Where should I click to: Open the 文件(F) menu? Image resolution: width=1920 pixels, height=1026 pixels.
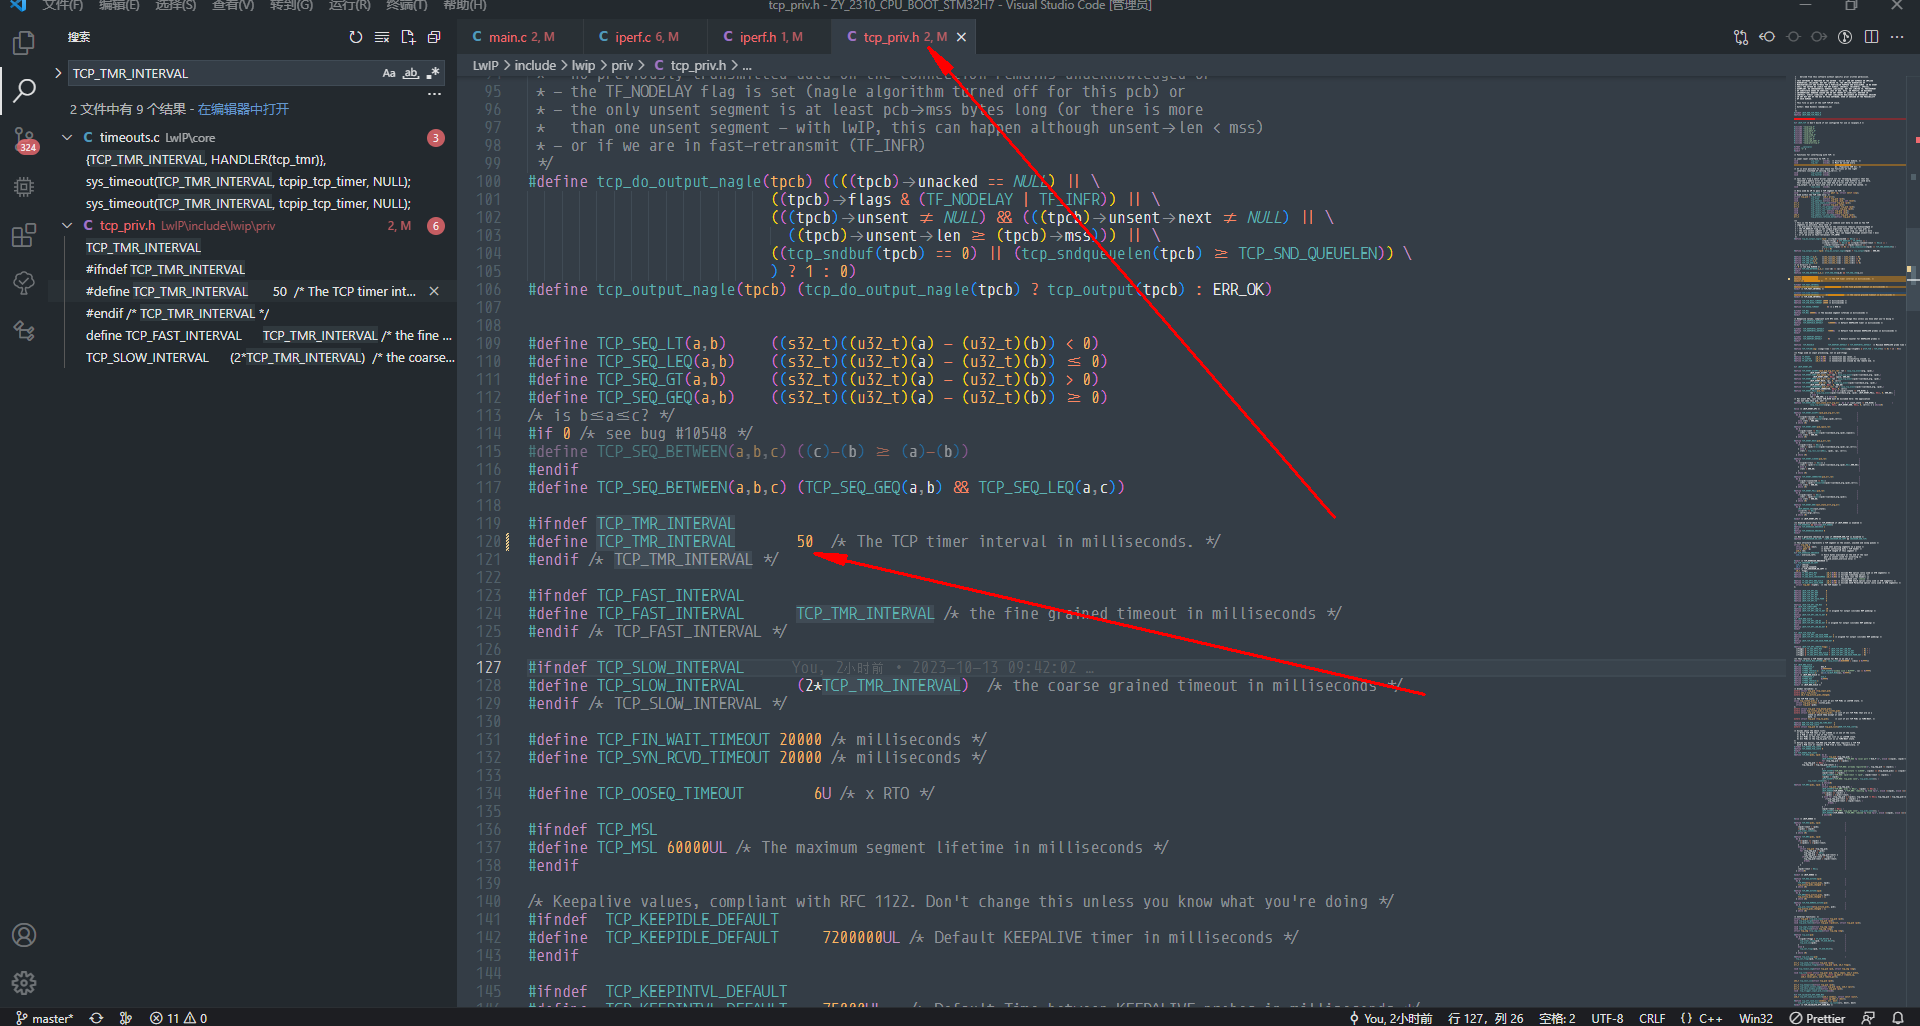pos(62,5)
